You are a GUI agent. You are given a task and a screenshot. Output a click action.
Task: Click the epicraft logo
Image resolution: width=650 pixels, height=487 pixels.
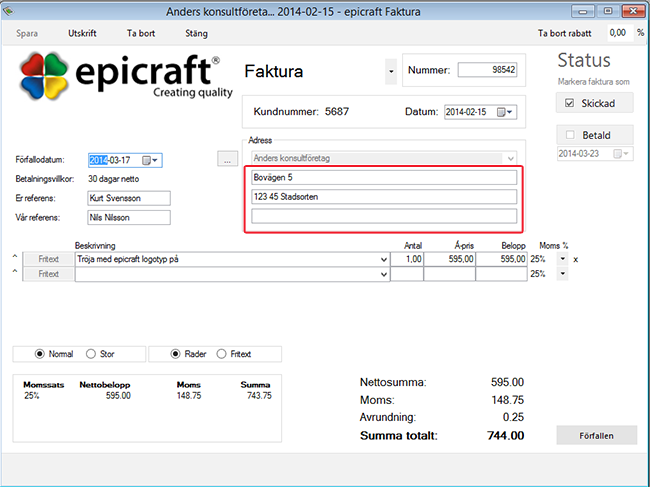pyautogui.click(x=126, y=77)
